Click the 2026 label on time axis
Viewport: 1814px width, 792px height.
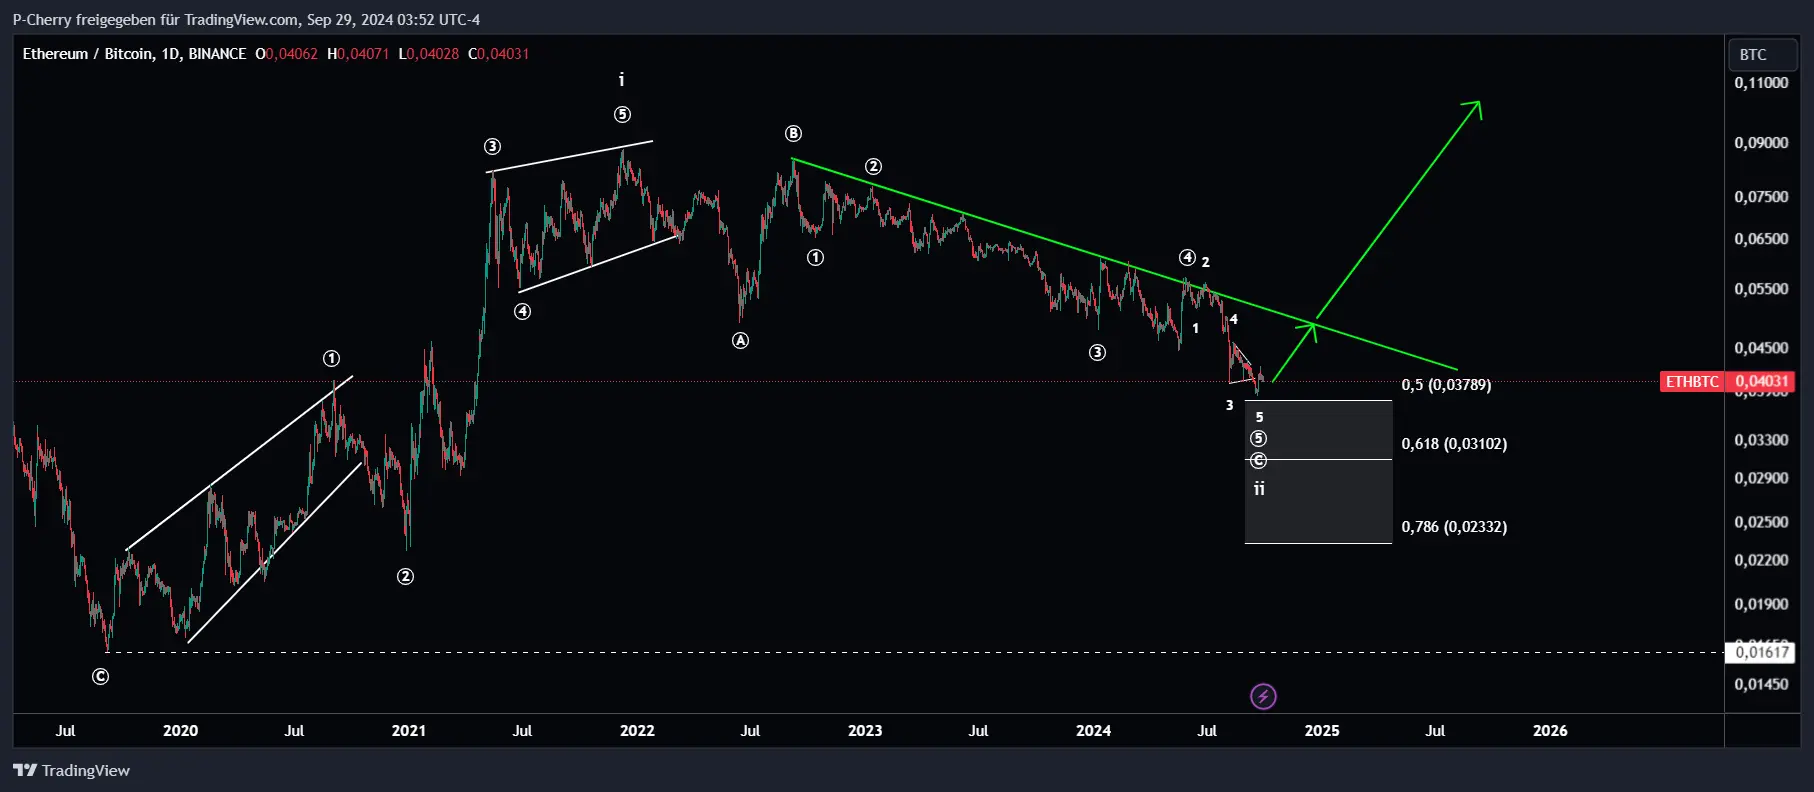click(1550, 731)
